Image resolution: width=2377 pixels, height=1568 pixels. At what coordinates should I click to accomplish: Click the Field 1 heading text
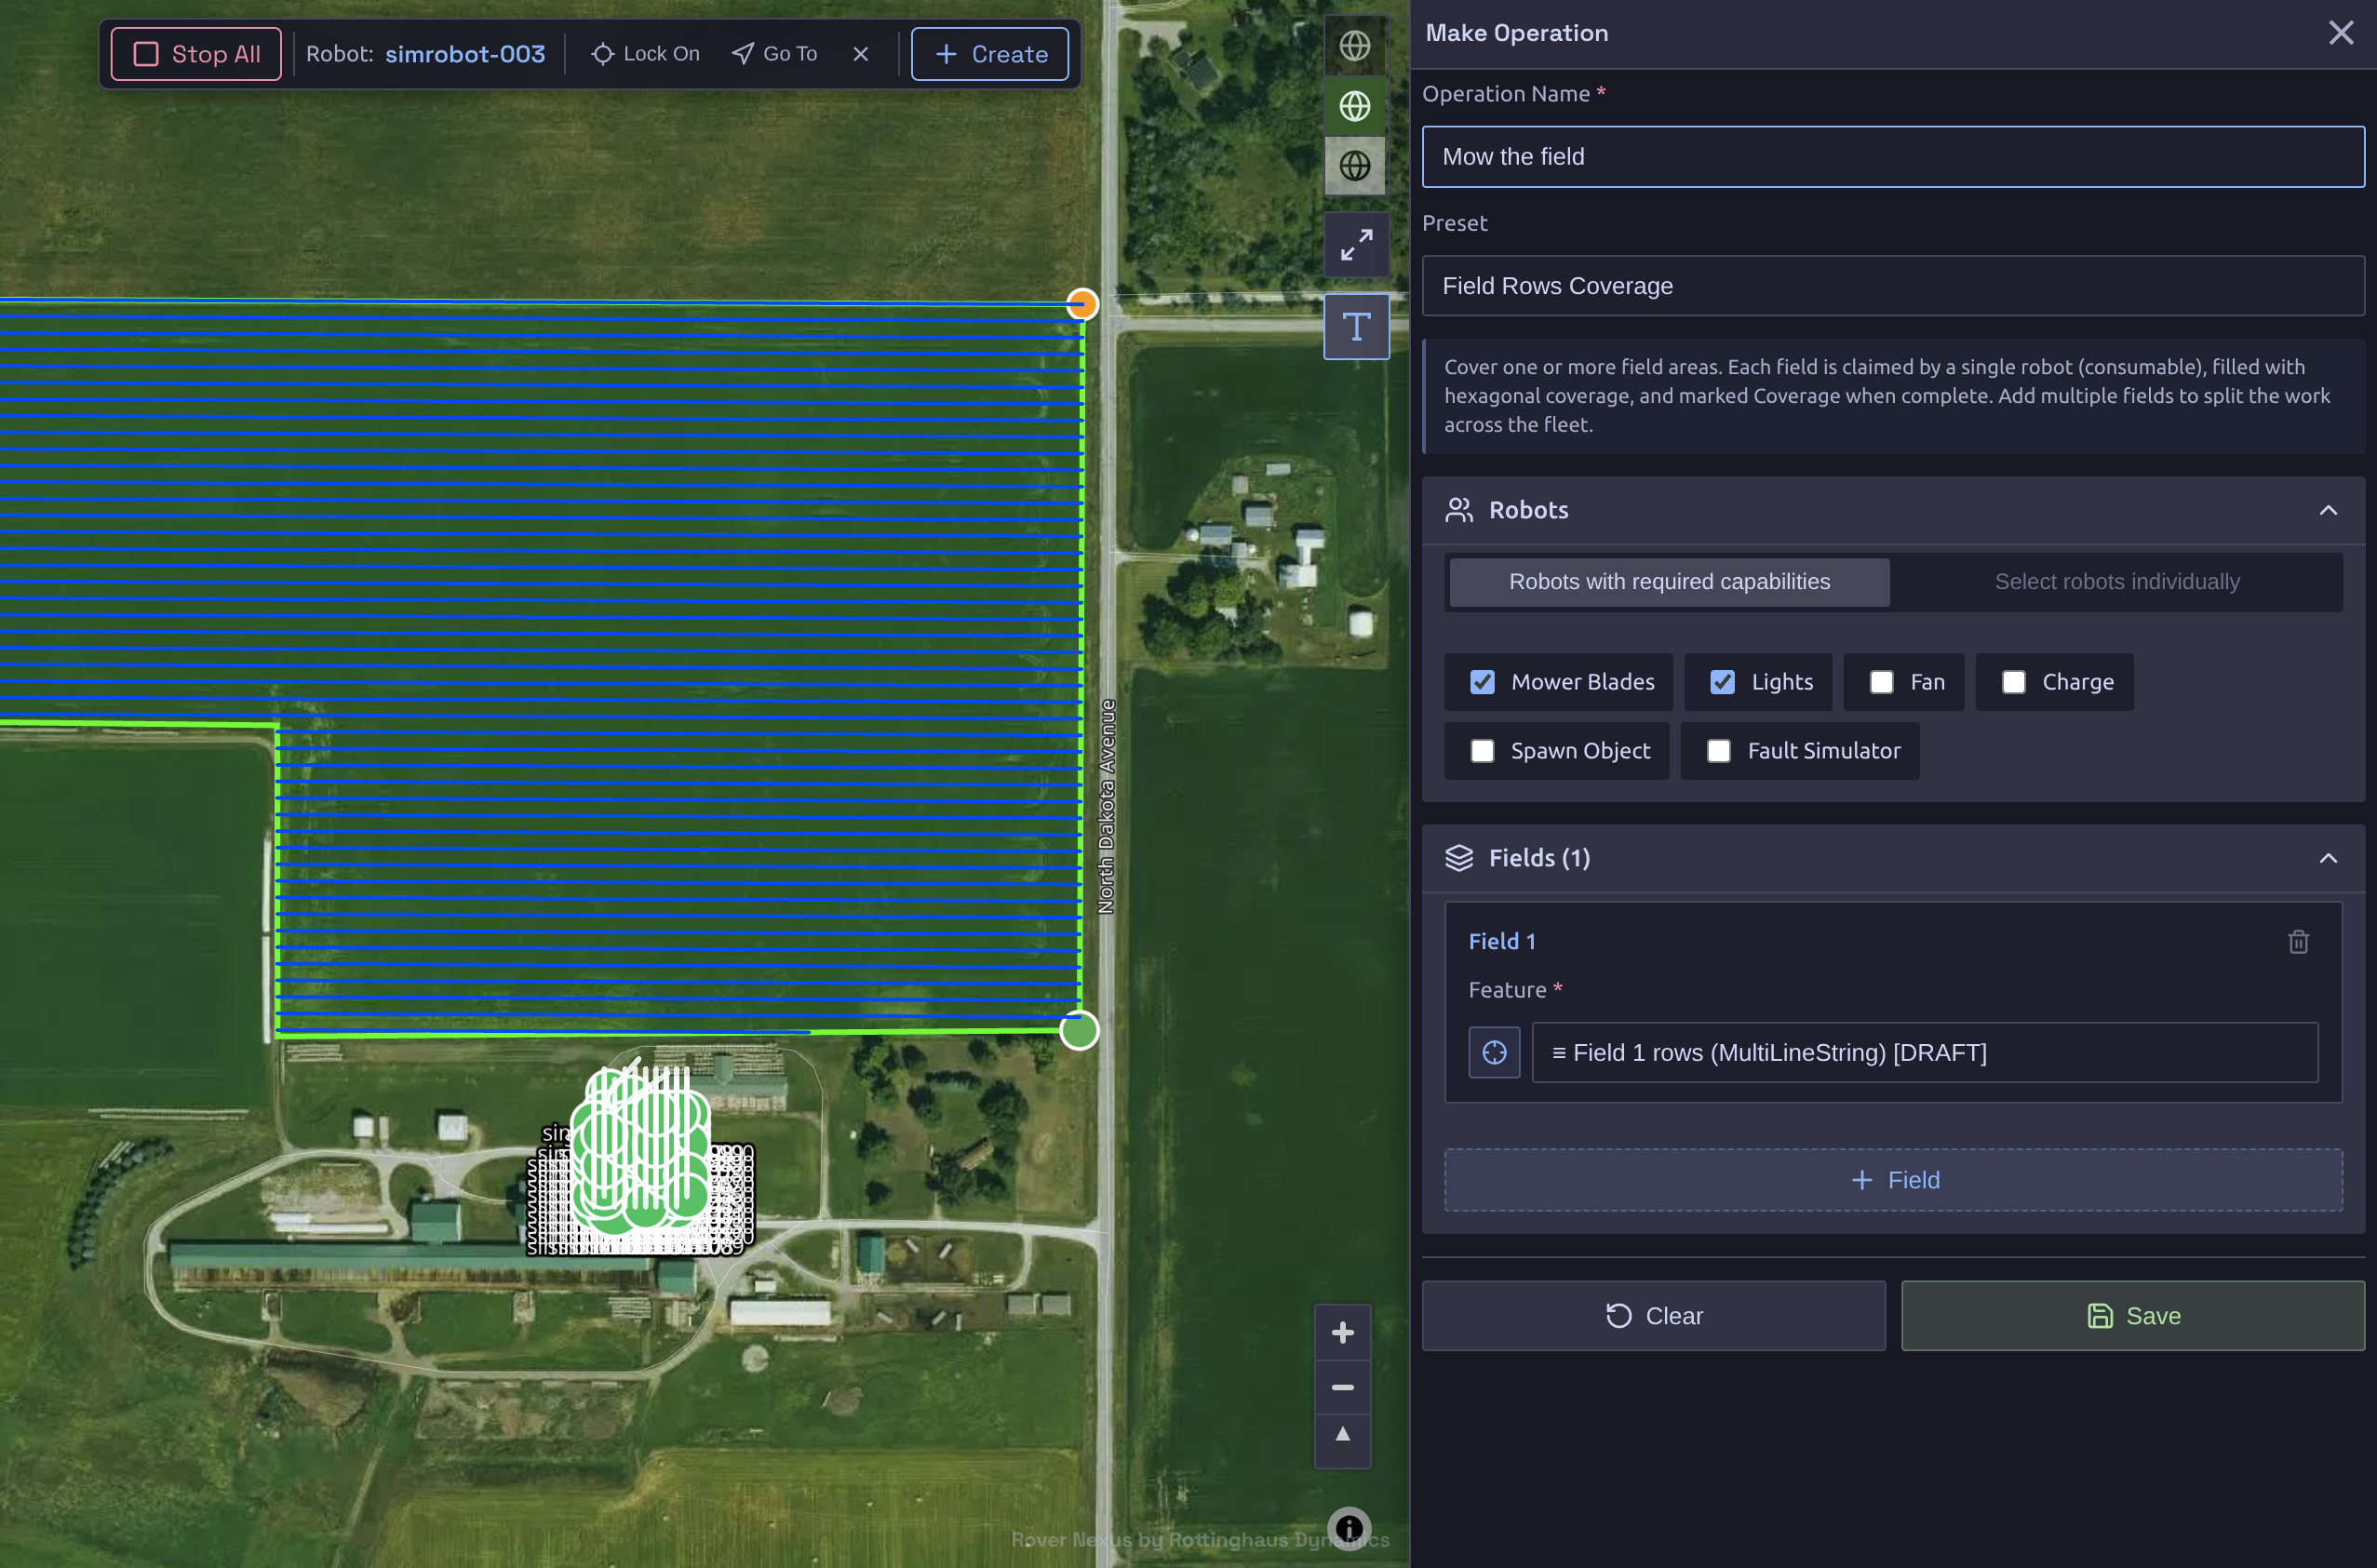click(1502, 942)
